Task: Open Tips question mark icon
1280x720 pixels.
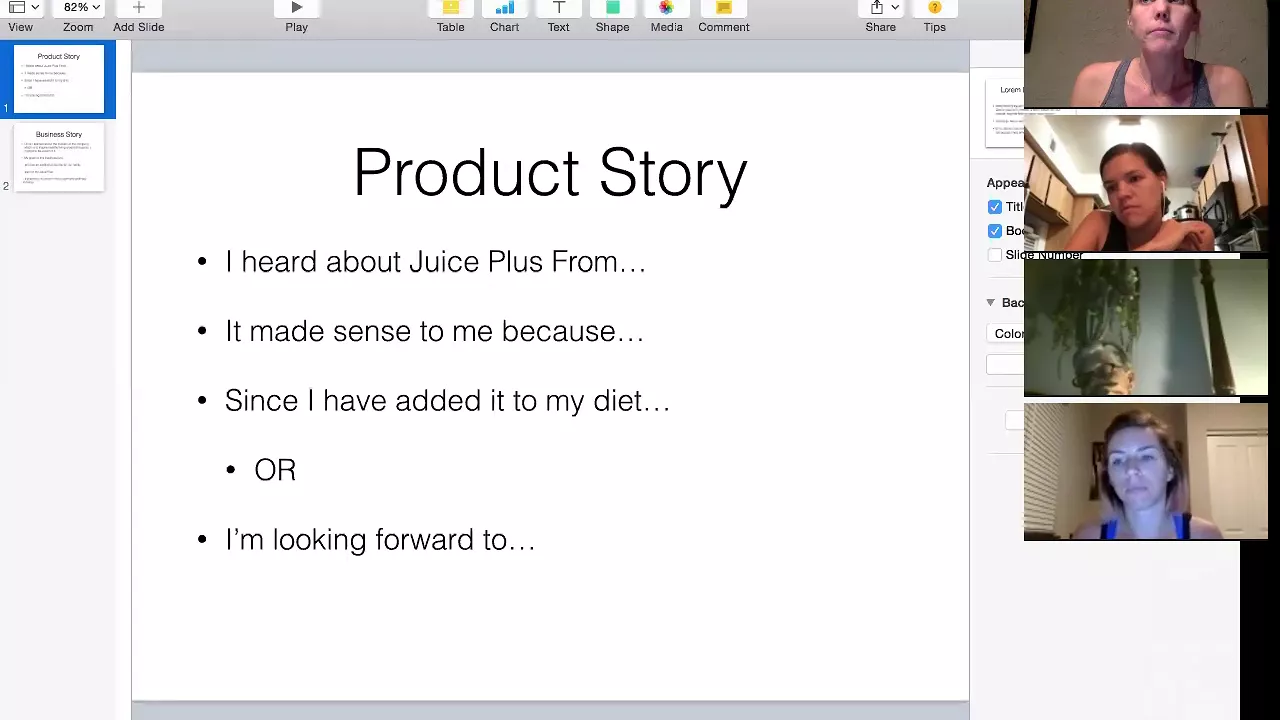Action: [x=934, y=7]
